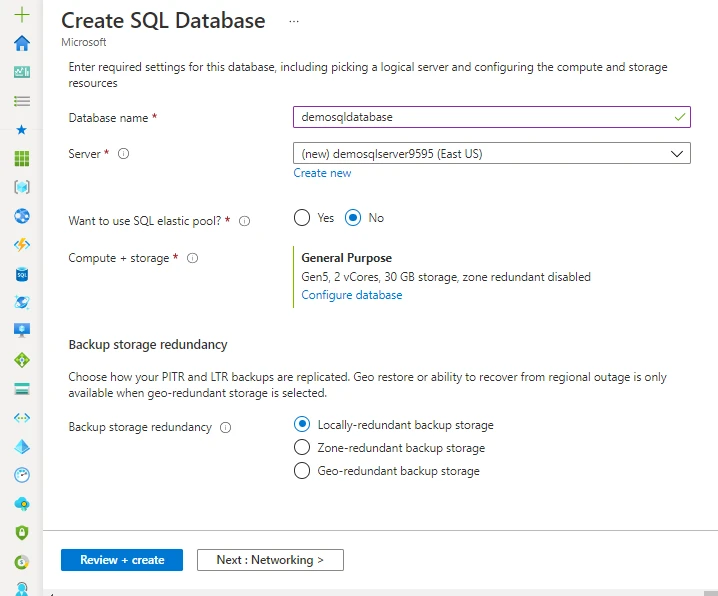Open Resource groups cube icon

coord(22,187)
